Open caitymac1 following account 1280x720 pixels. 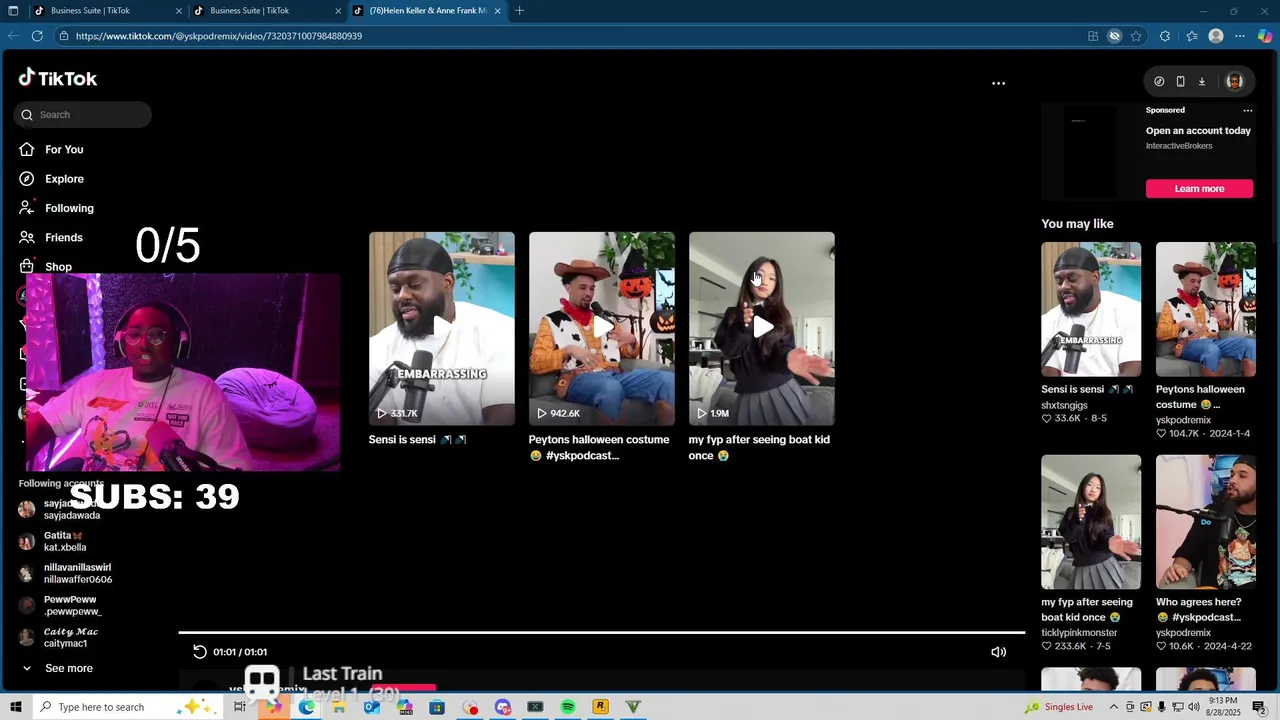[58, 637]
